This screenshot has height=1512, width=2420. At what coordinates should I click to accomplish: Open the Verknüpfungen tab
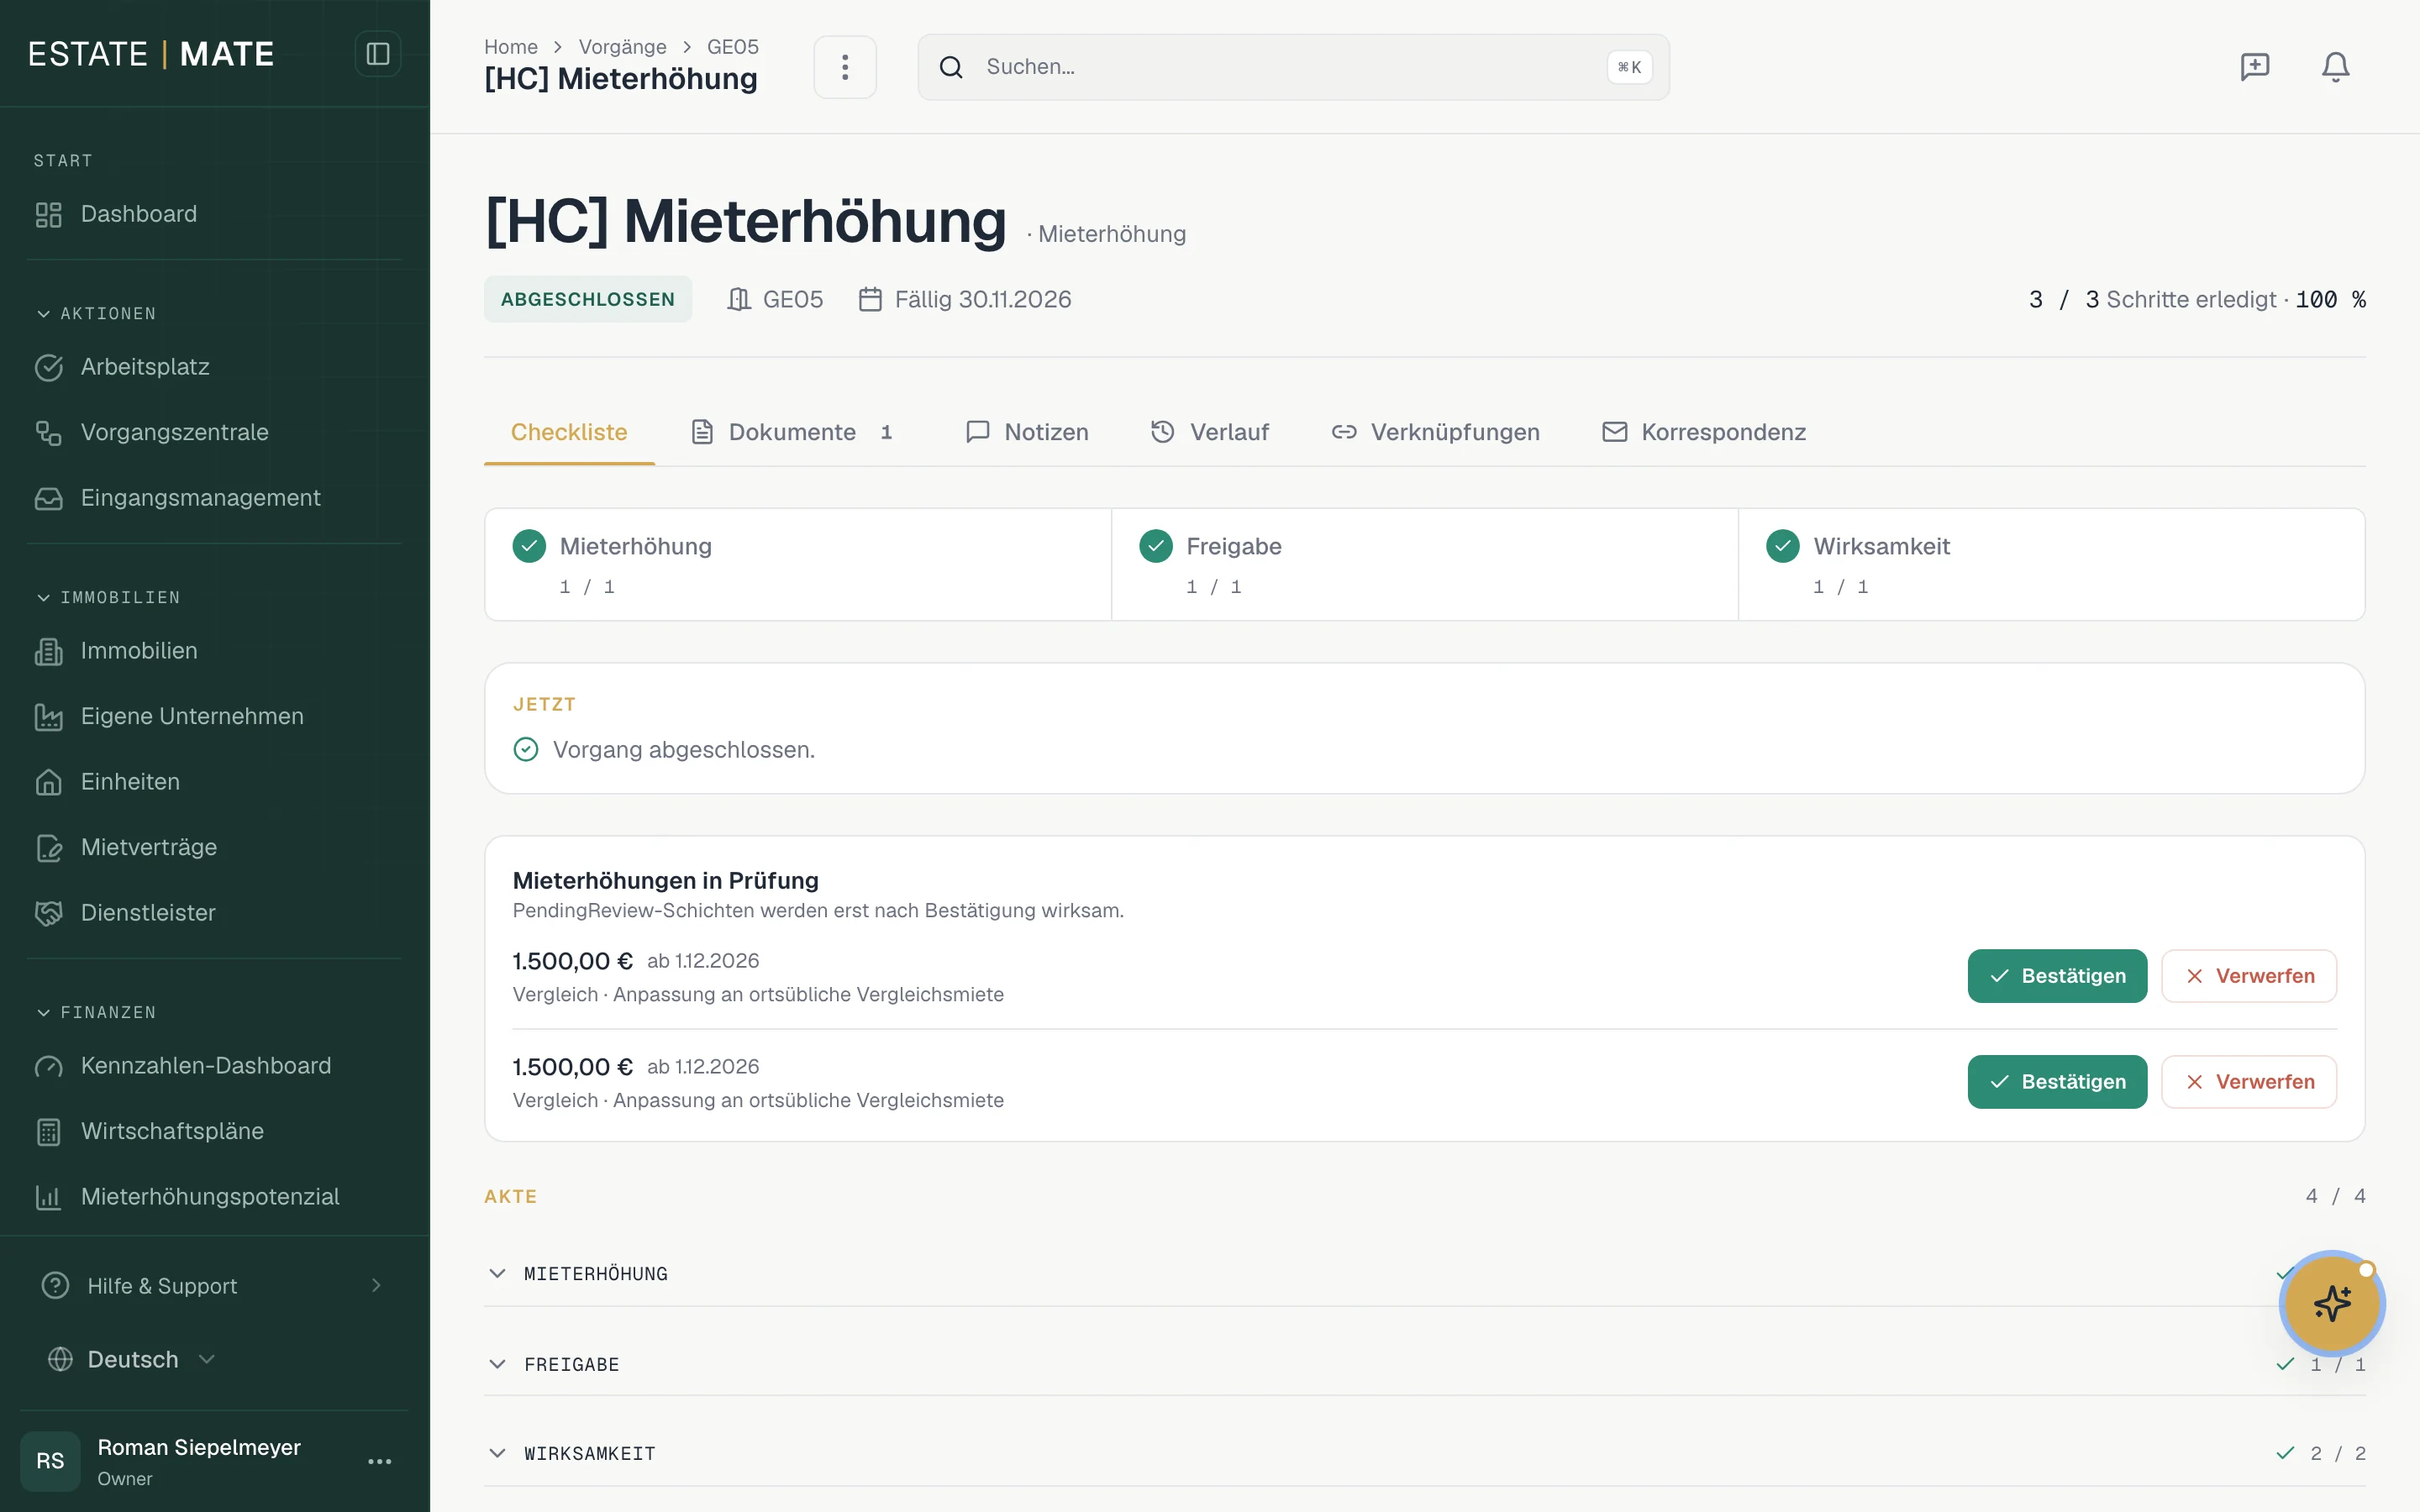[1435, 432]
